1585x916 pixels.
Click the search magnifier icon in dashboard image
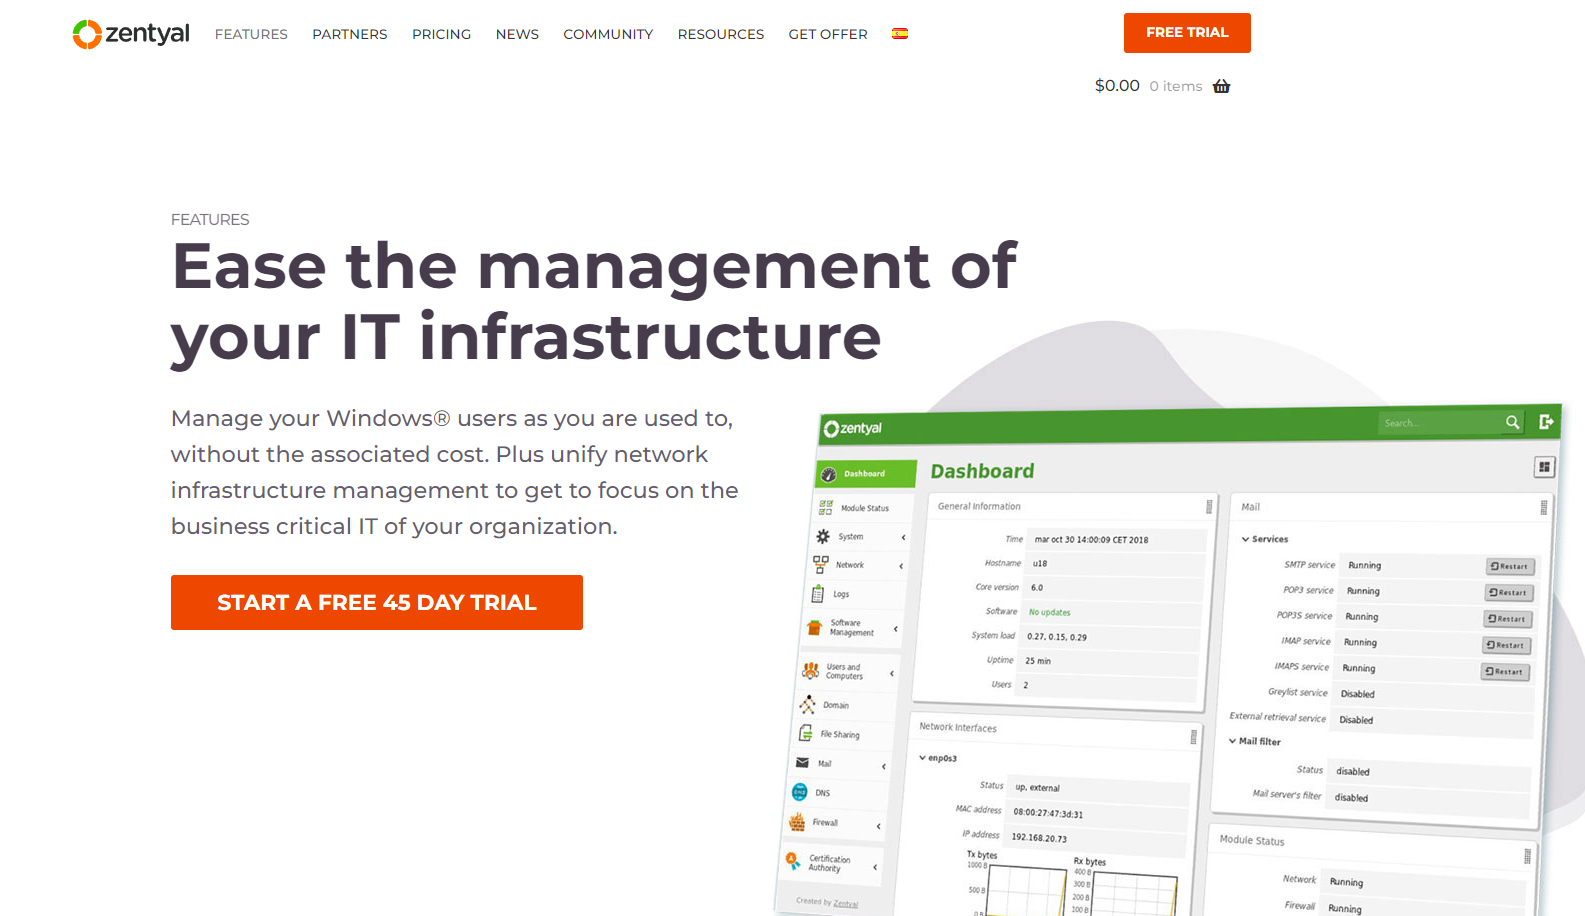[x=1512, y=422]
